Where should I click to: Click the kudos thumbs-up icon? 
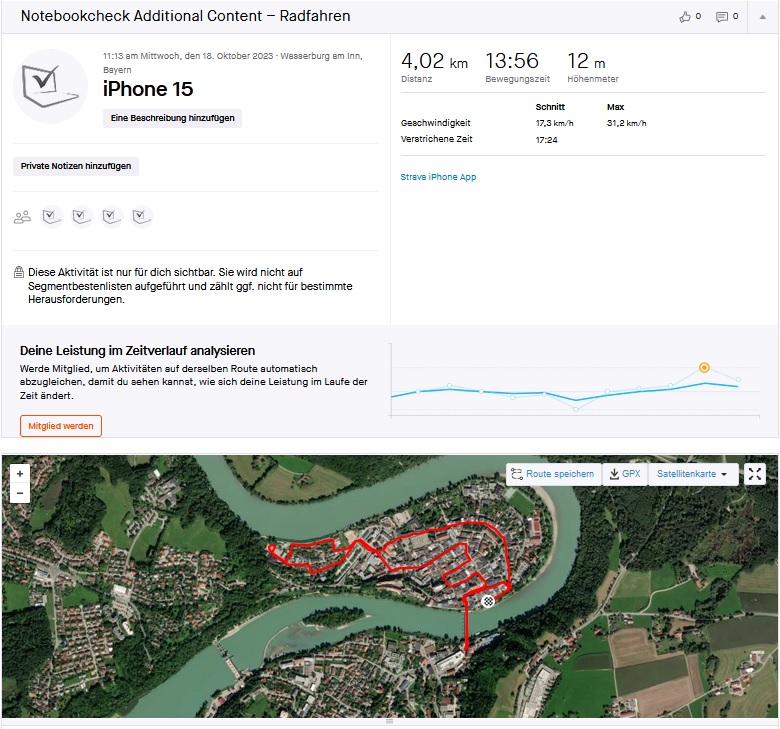tap(685, 17)
